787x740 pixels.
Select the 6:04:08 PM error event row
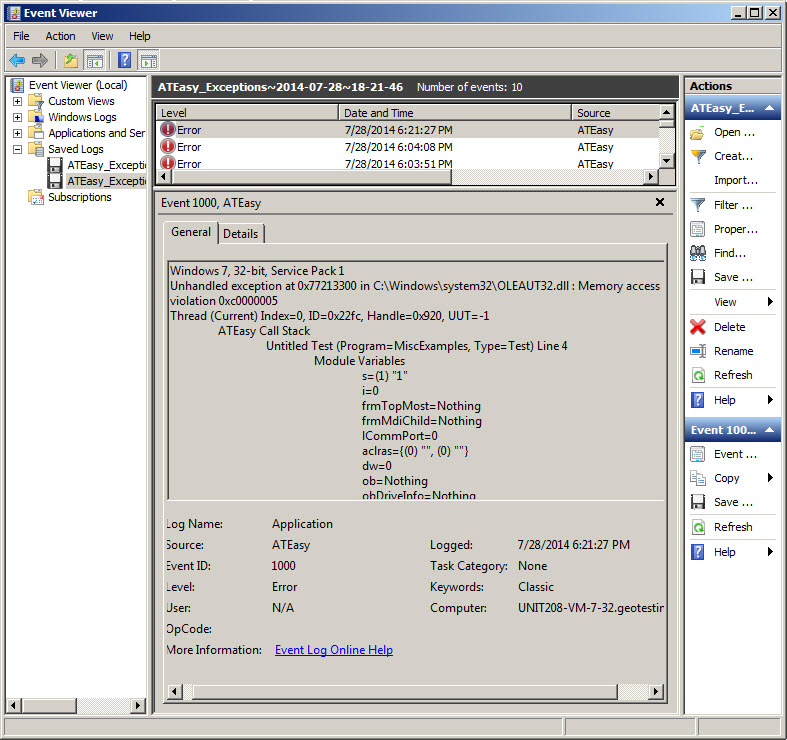tap(400, 147)
